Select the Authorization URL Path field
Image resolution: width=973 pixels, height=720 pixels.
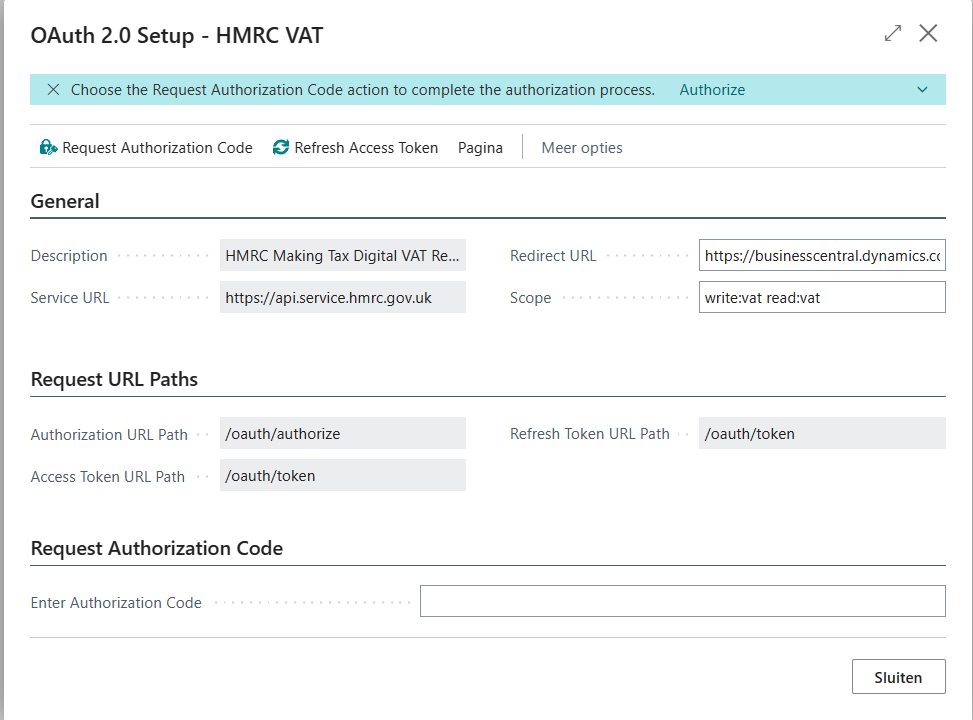click(x=343, y=433)
